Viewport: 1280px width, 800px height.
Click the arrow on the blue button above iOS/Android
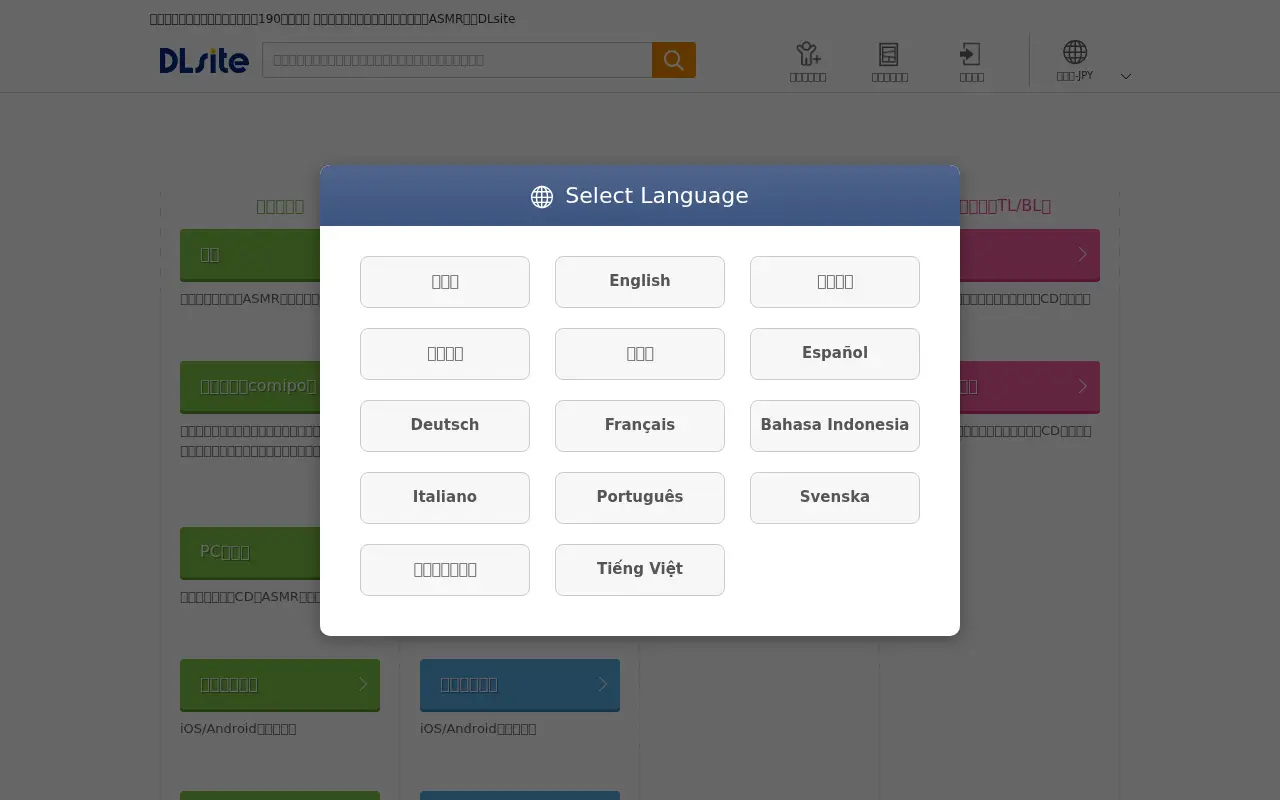[x=603, y=684]
